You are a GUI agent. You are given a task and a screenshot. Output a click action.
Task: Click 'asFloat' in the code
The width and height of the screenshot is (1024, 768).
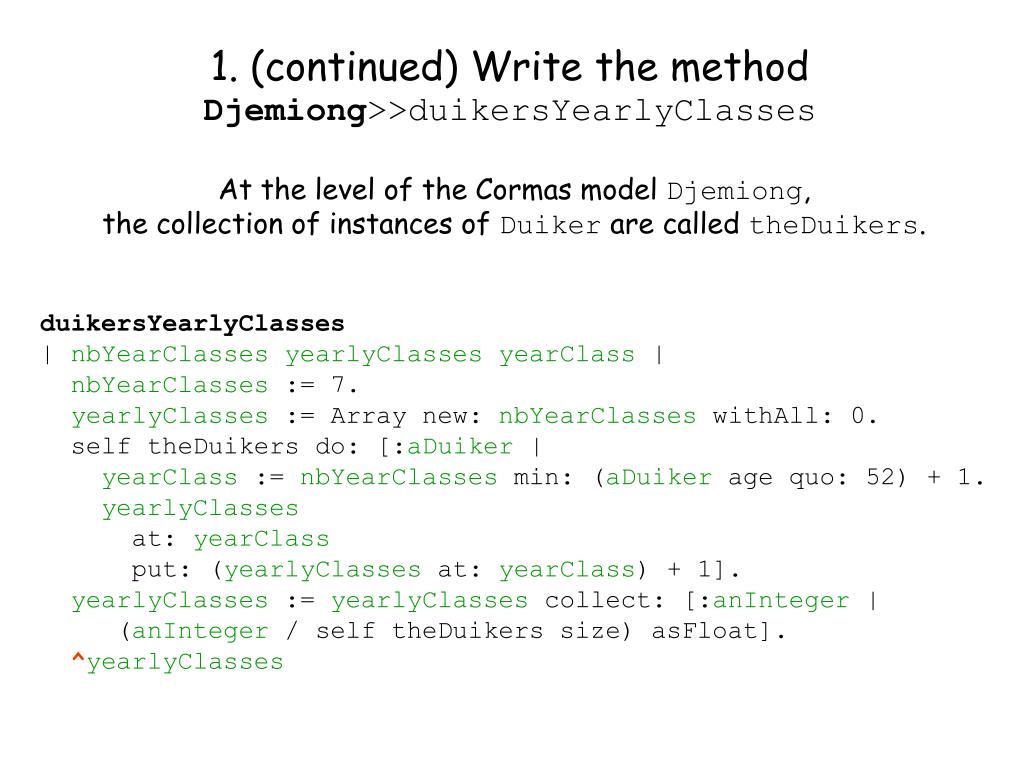[704, 631]
